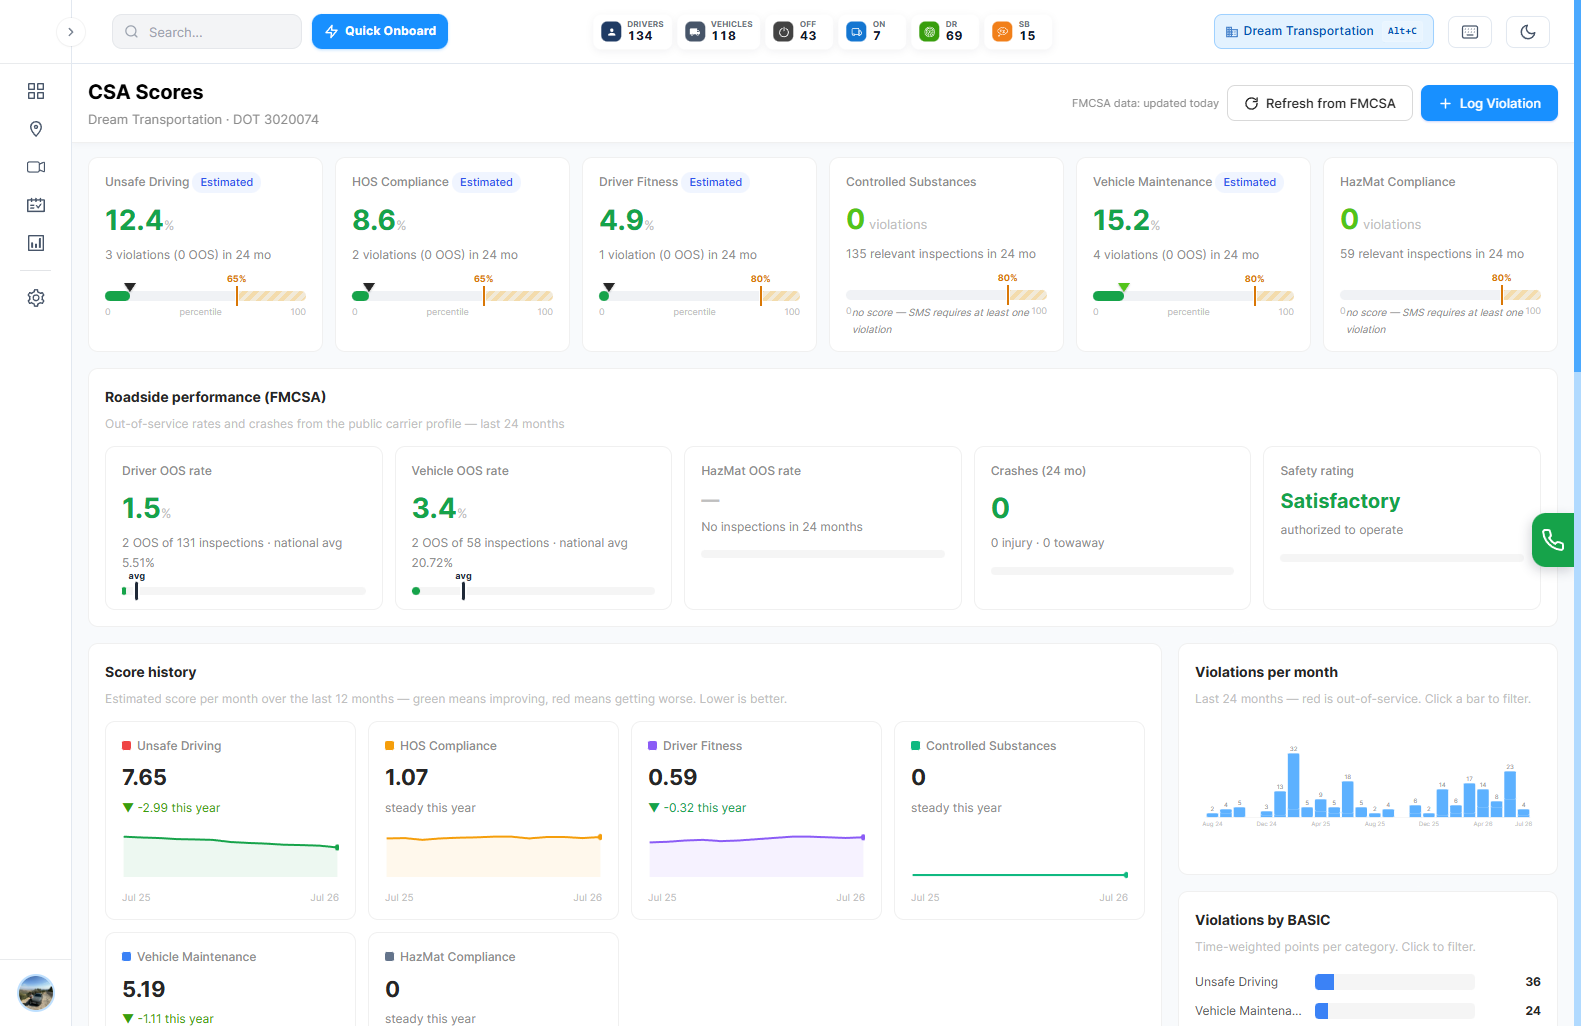
Task: Open HOS Compliance 1.07 score history card
Action: [x=493, y=820]
